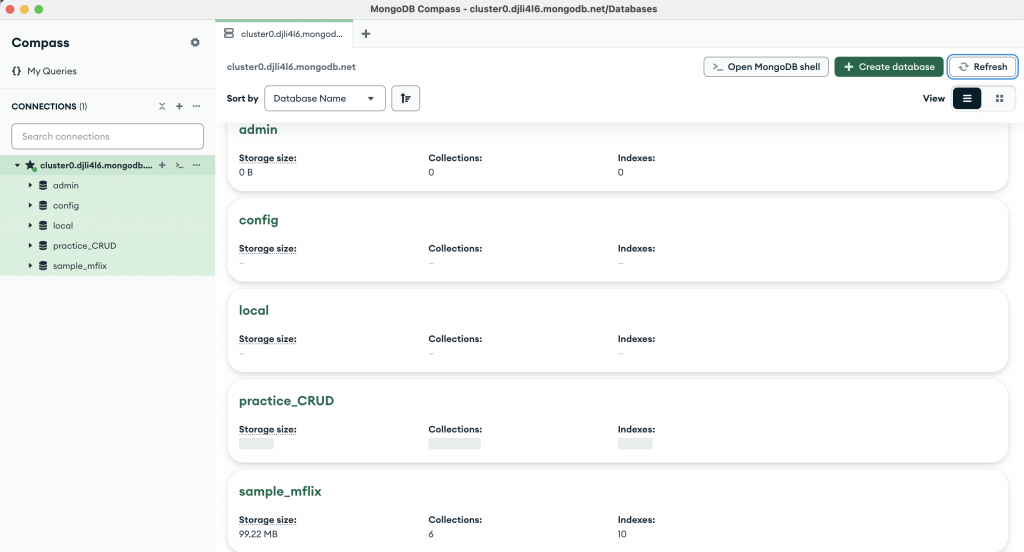The height and width of the screenshot is (552, 1024).
Task: Select practice_CRUD in sidebar tree
Action: (84, 246)
